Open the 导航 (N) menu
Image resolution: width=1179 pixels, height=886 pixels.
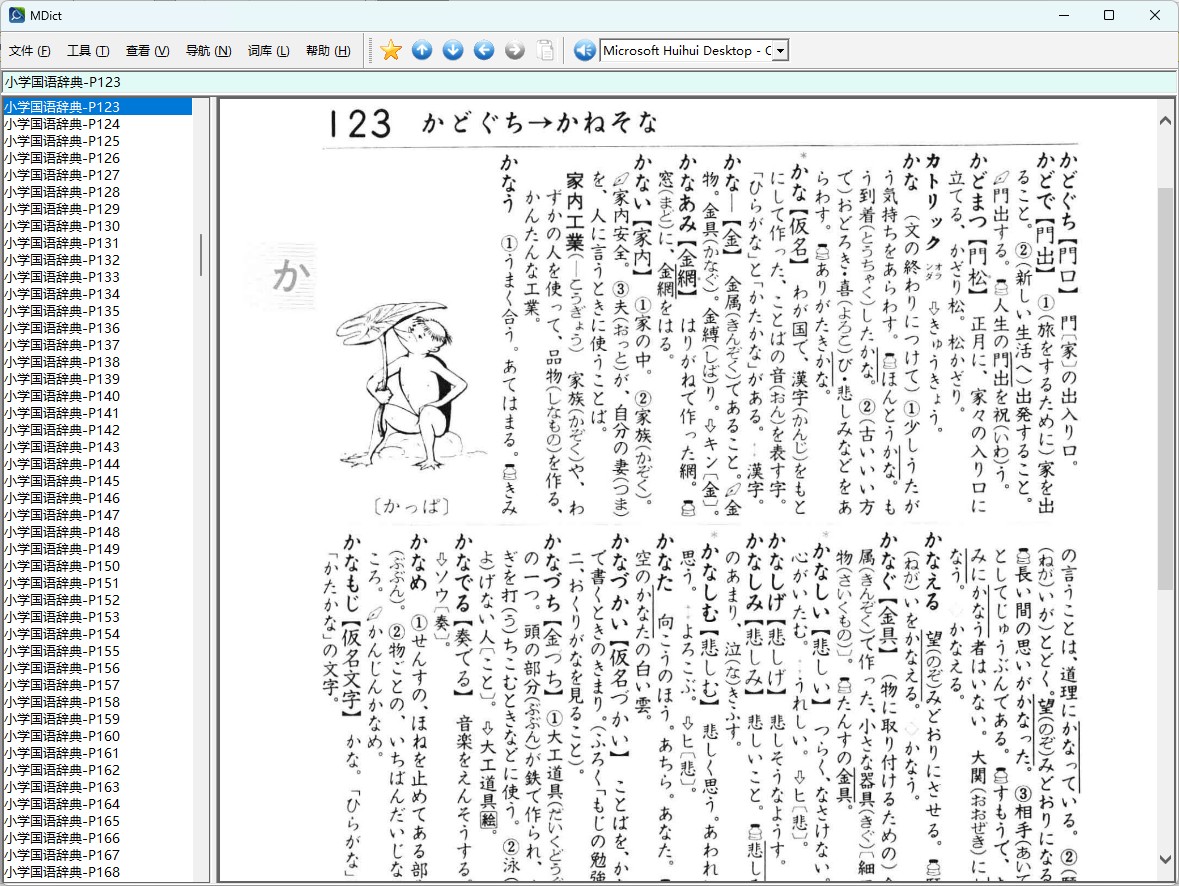(208, 50)
